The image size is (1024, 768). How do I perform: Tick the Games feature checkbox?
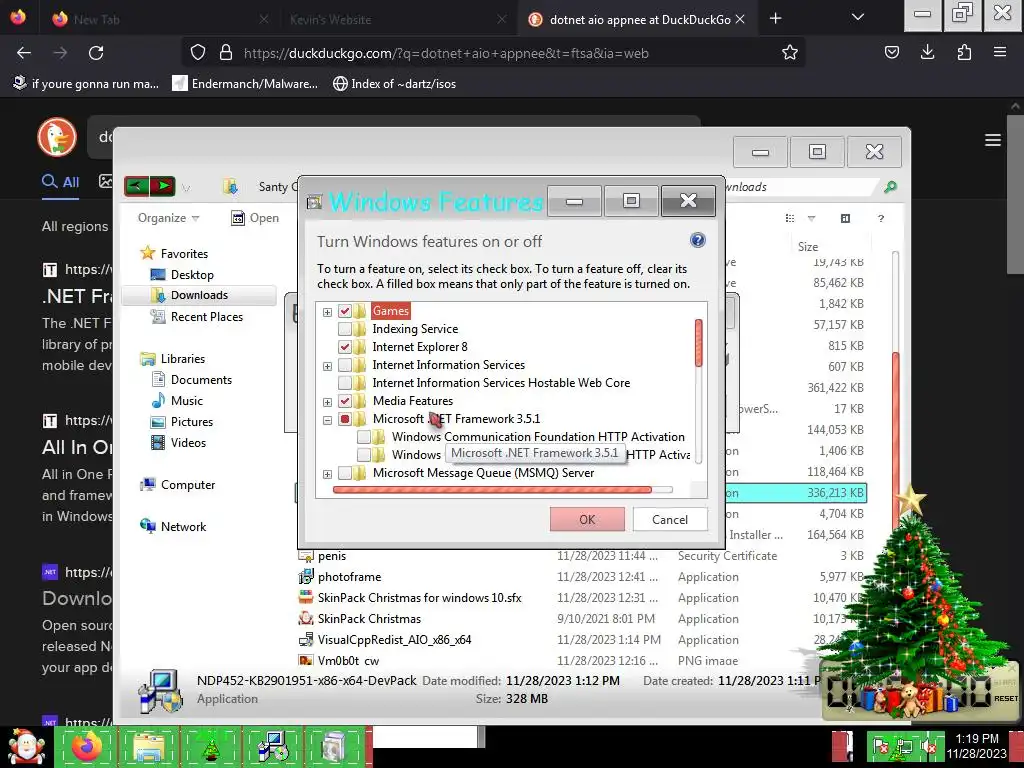(x=345, y=311)
